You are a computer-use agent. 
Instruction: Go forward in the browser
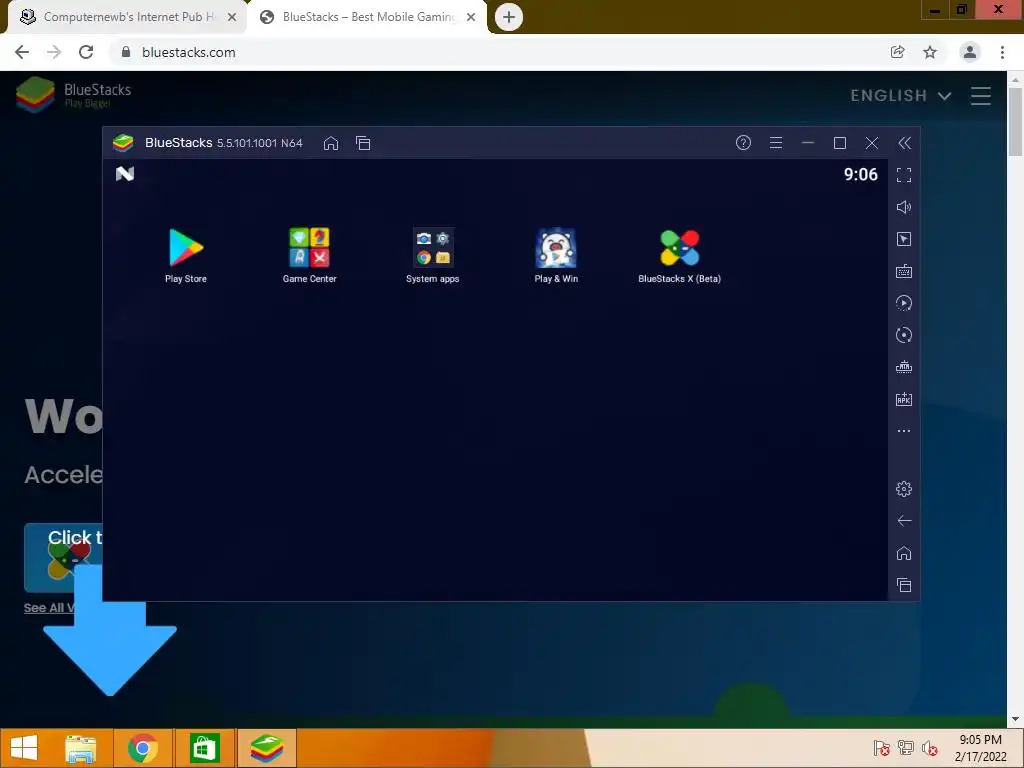[54, 52]
